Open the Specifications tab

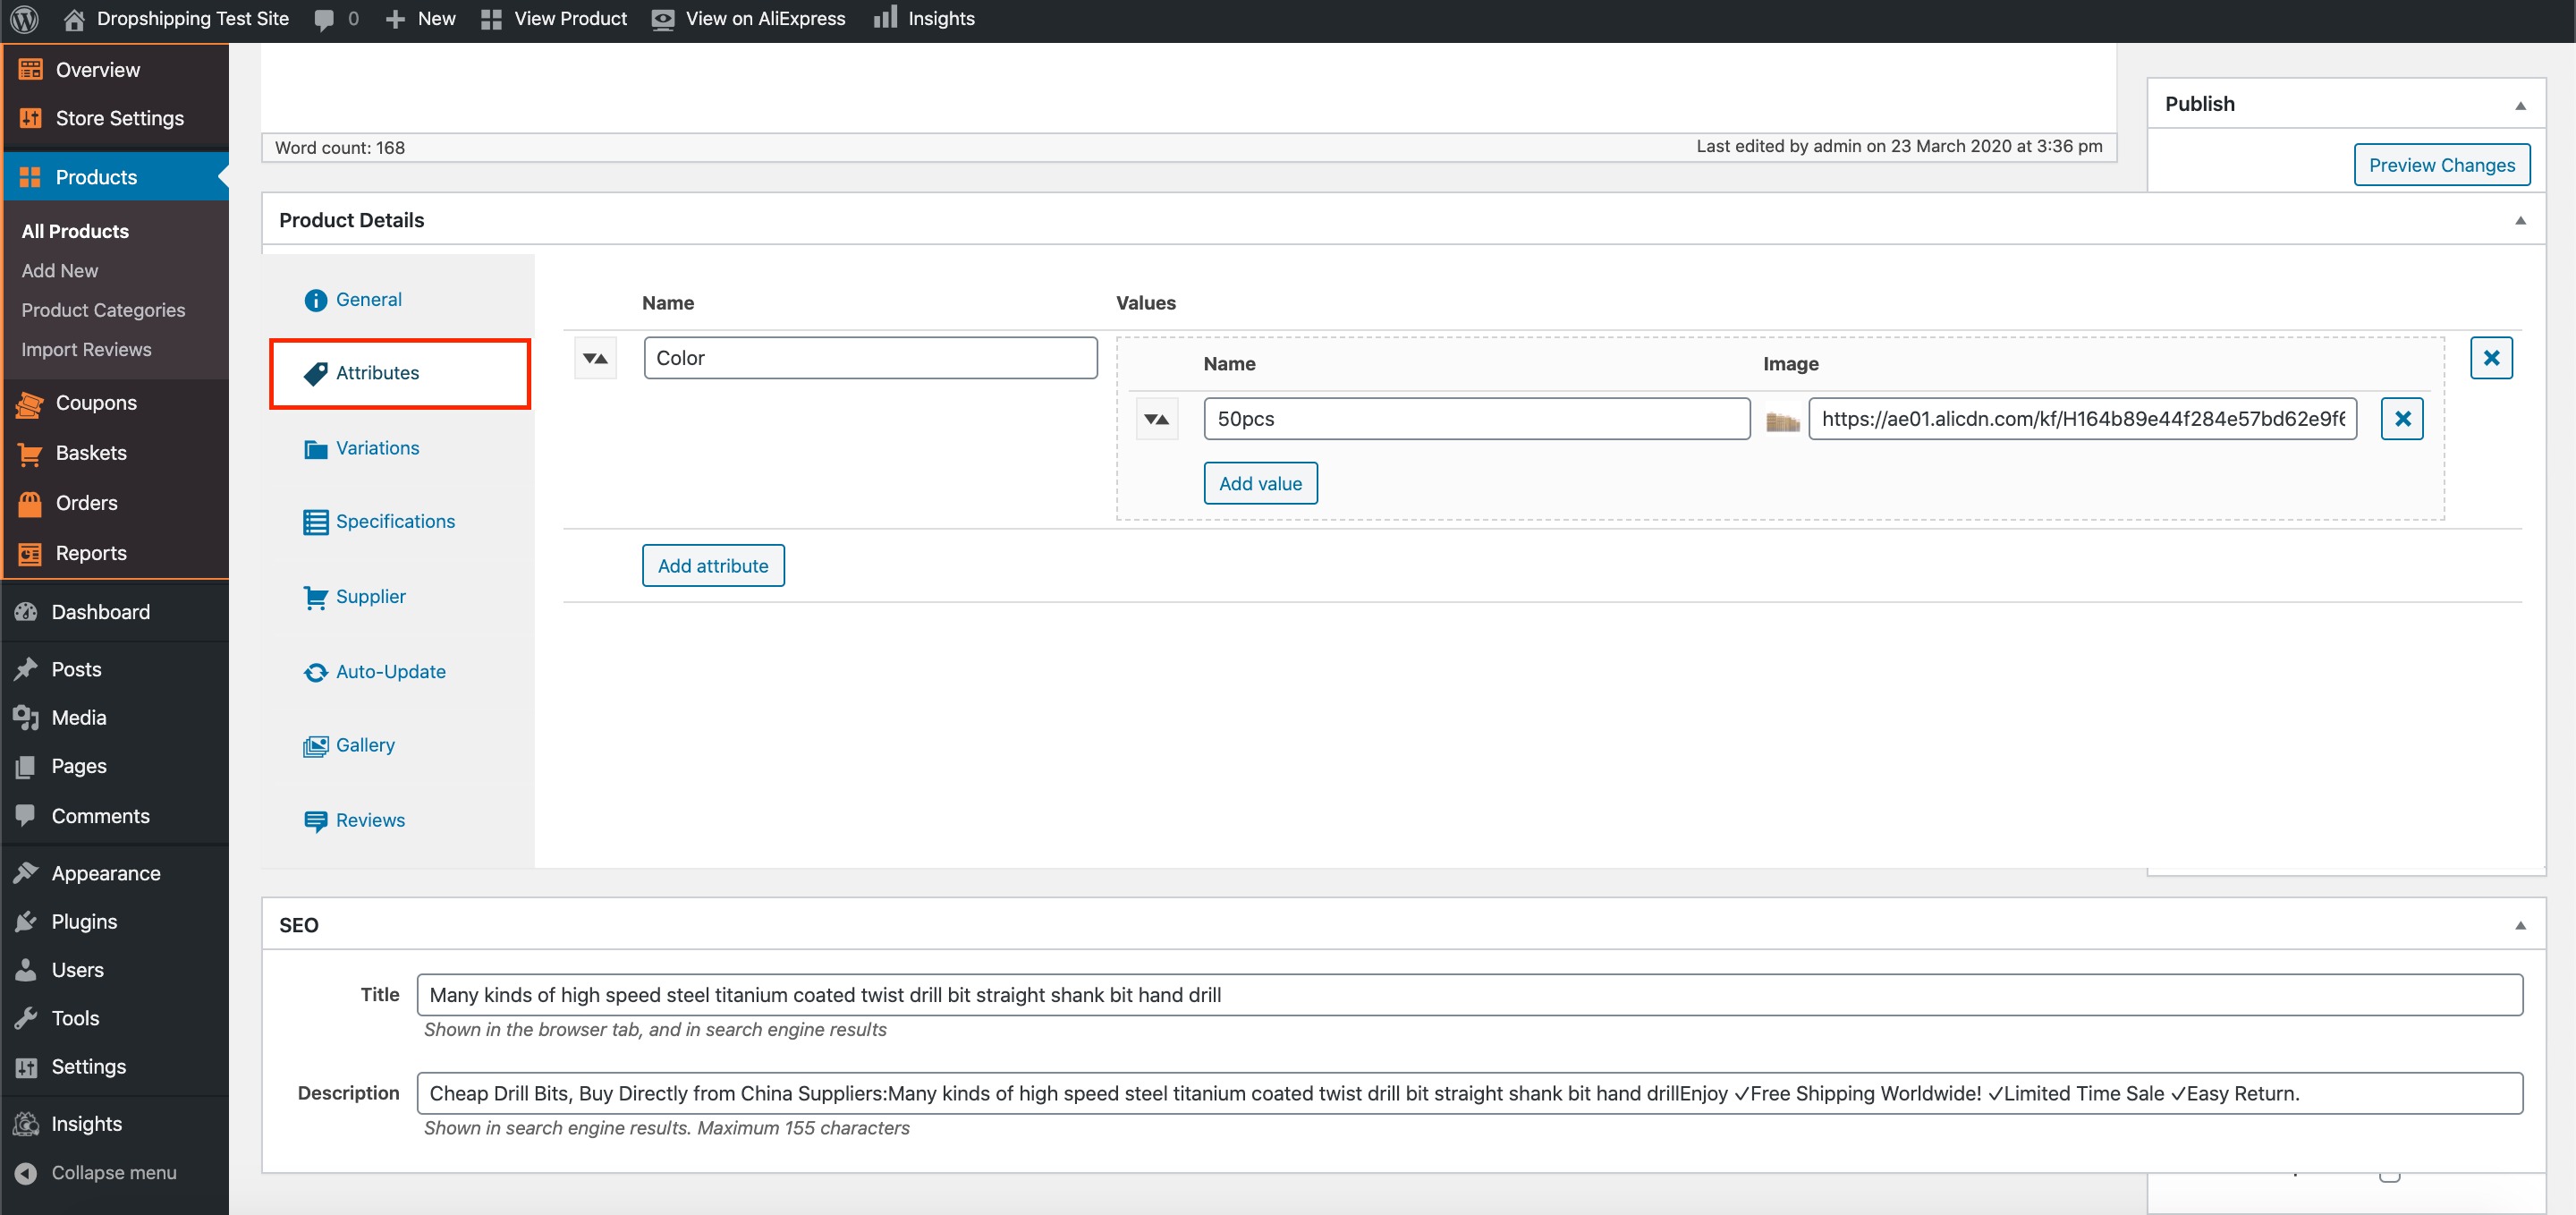tap(395, 521)
